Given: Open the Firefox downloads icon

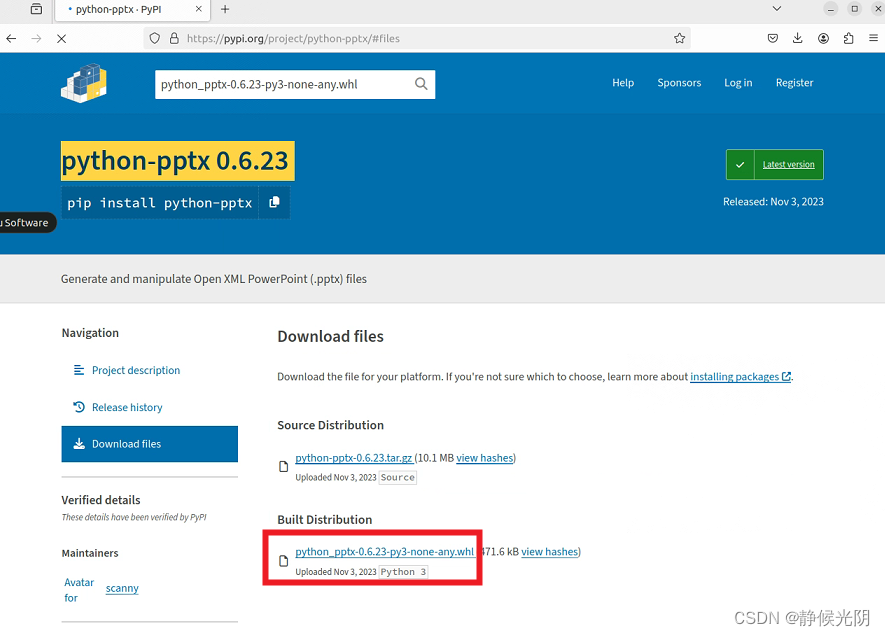Looking at the screenshot, I should 798,38.
